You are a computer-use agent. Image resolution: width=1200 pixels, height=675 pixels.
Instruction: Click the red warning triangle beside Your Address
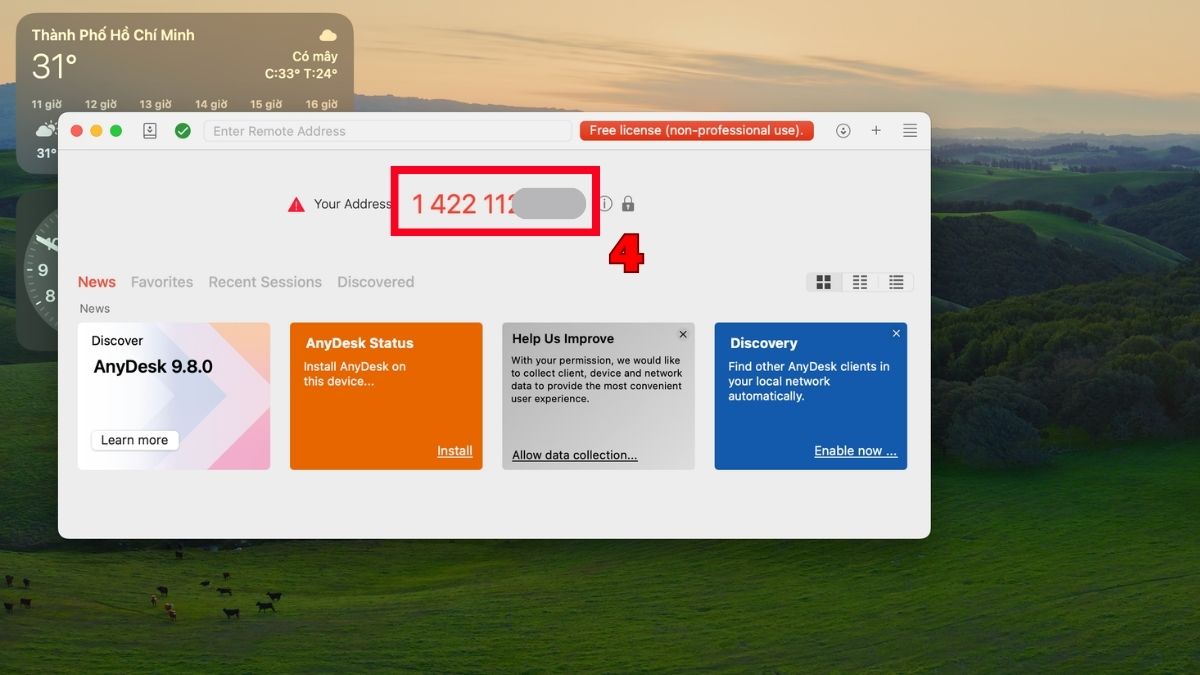click(x=296, y=204)
